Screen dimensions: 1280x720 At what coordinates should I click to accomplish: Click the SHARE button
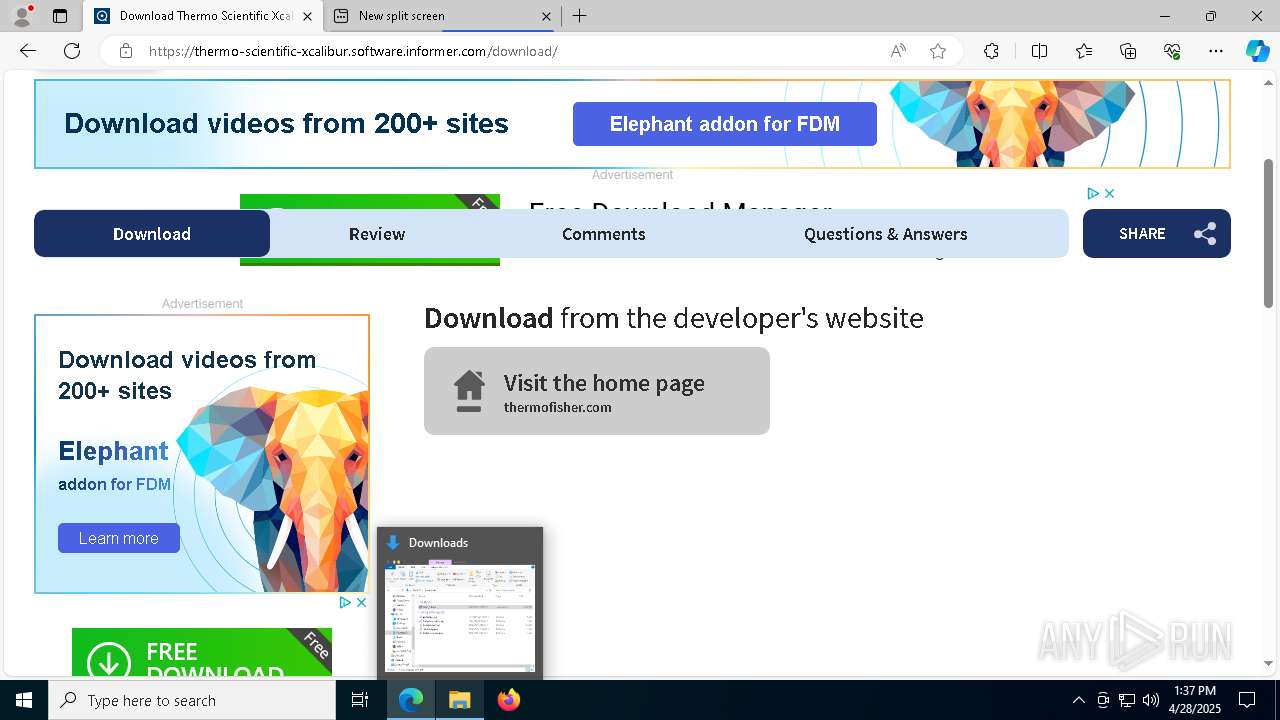pyautogui.click(x=1157, y=233)
